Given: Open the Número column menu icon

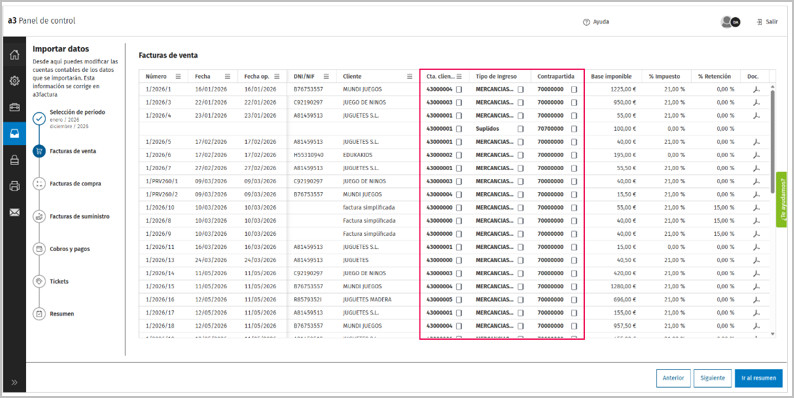Looking at the screenshot, I should [178, 76].
